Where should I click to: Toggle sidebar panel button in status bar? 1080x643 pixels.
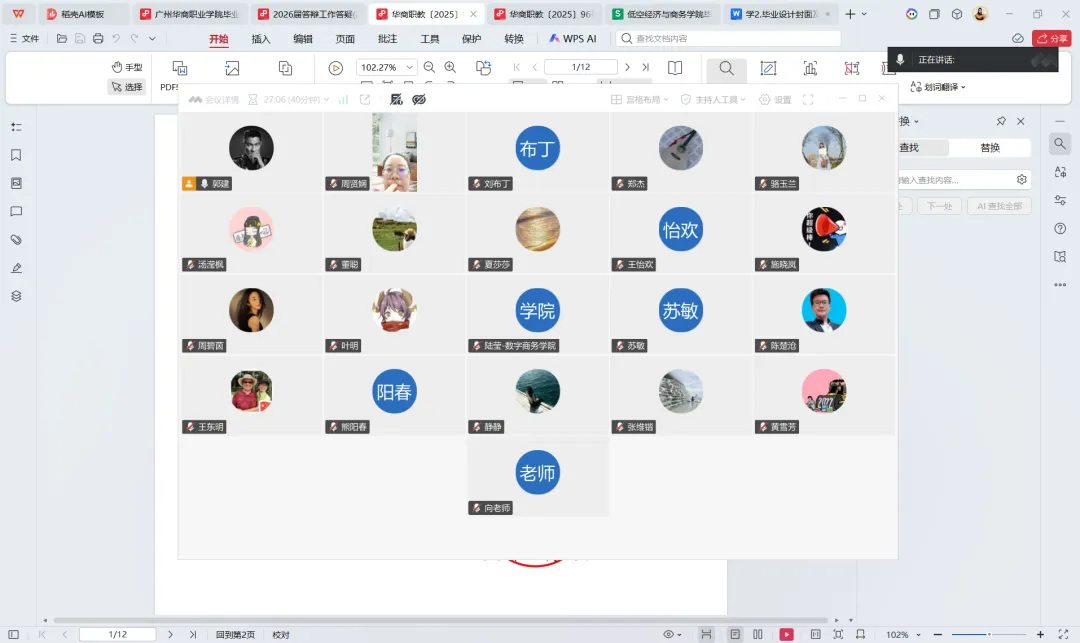point(13,634)
